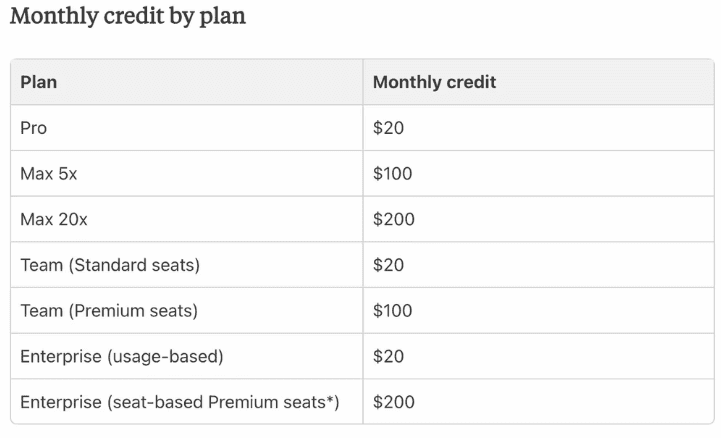
Task: Click the asterisk after 'Premium seats'
Action: click(x=330, y=399)
